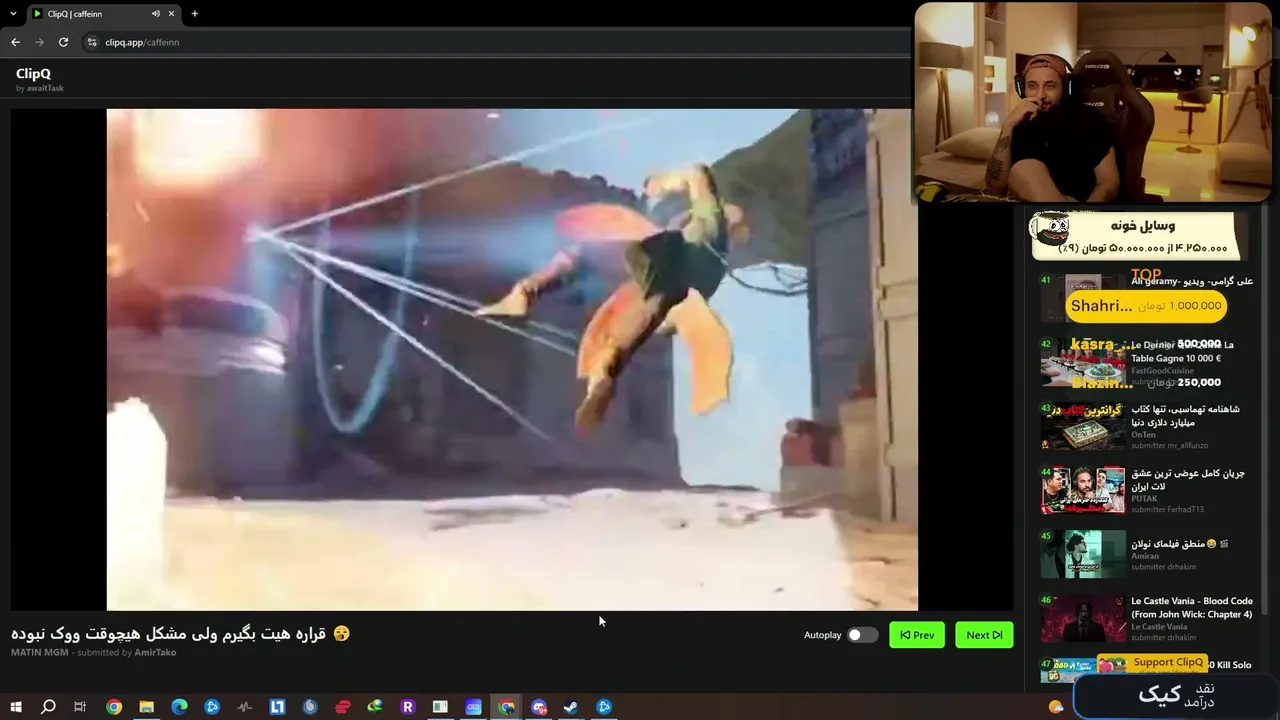The image size is (1280, 720).
Task: Reload the ClipQ page
Action: click(63, 42)
